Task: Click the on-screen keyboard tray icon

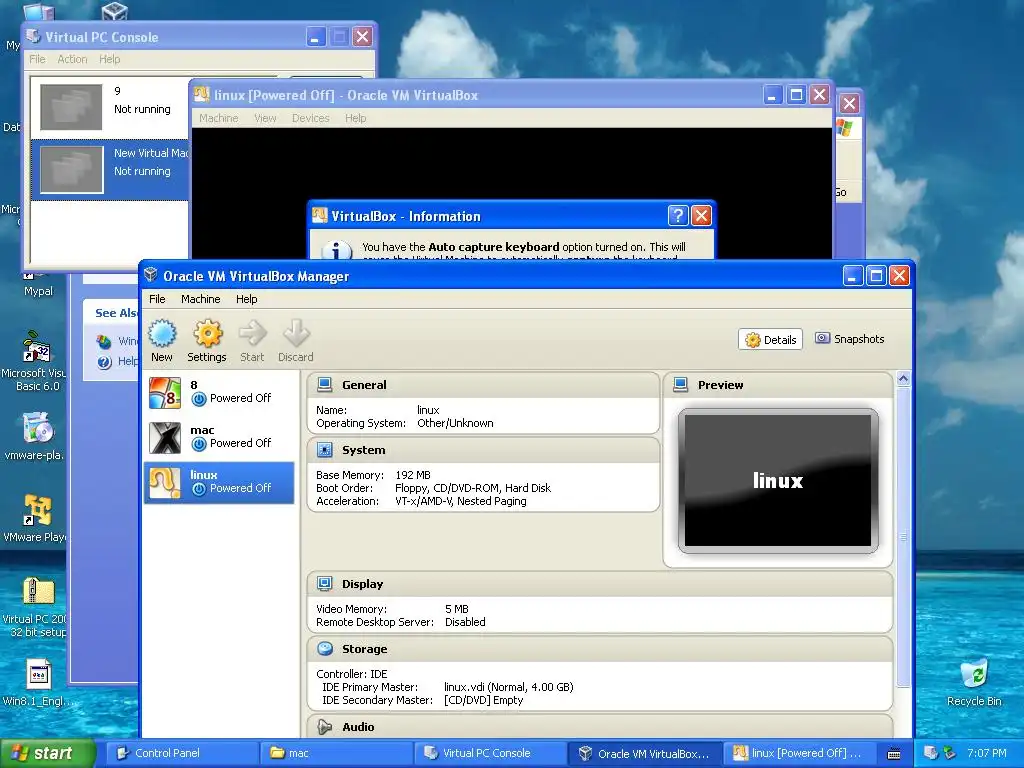Action: click(894, 754)
